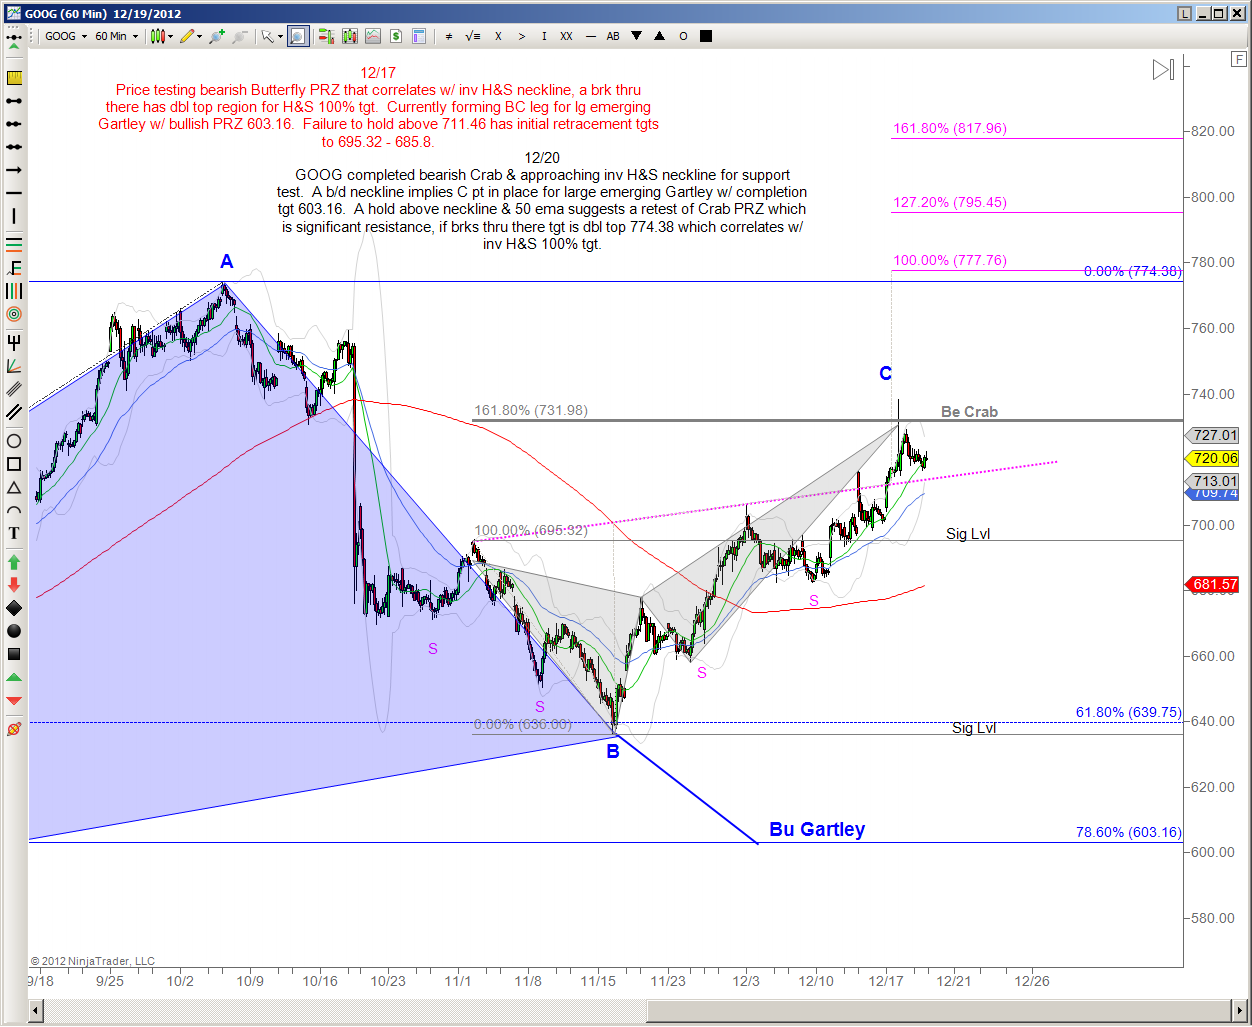Toggle the F button at top right

coord(1238,60)
